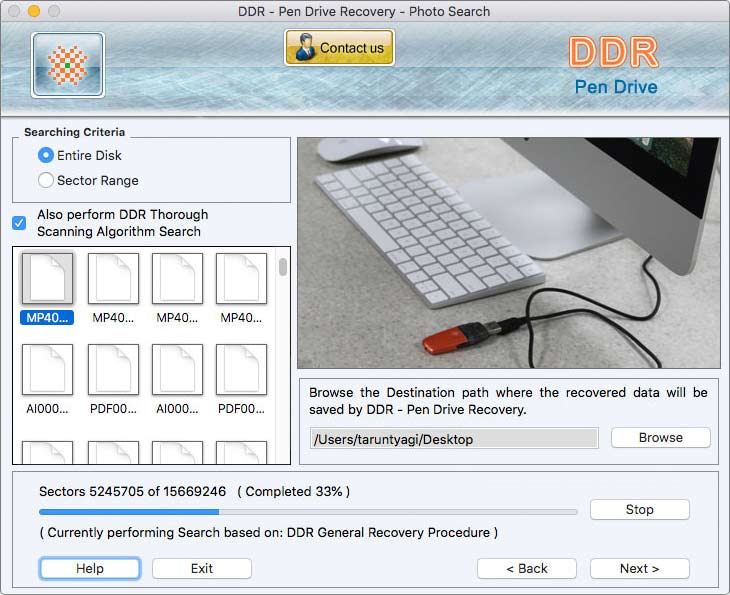Select the second AI000... file icon
Screen dimensions: 730x595
pyautogui.click(x=177, y=369)
